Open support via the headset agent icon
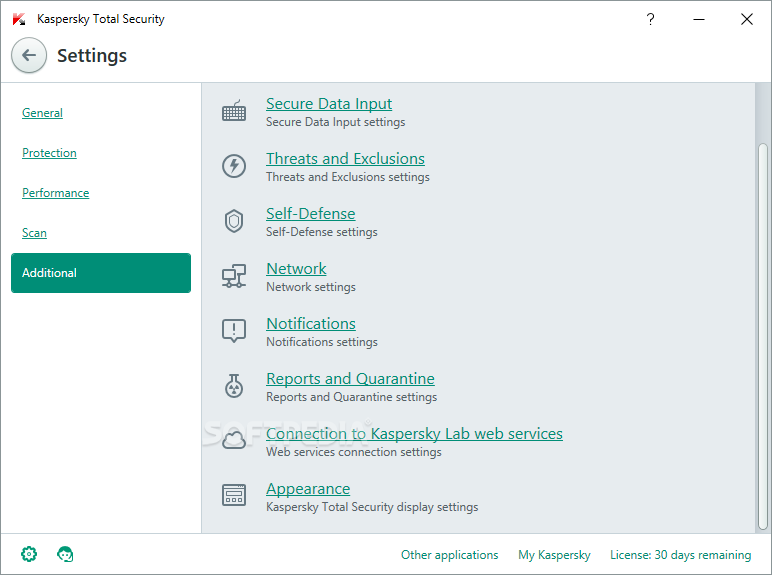Screen dimensions: 772x575 coord(65,554)
